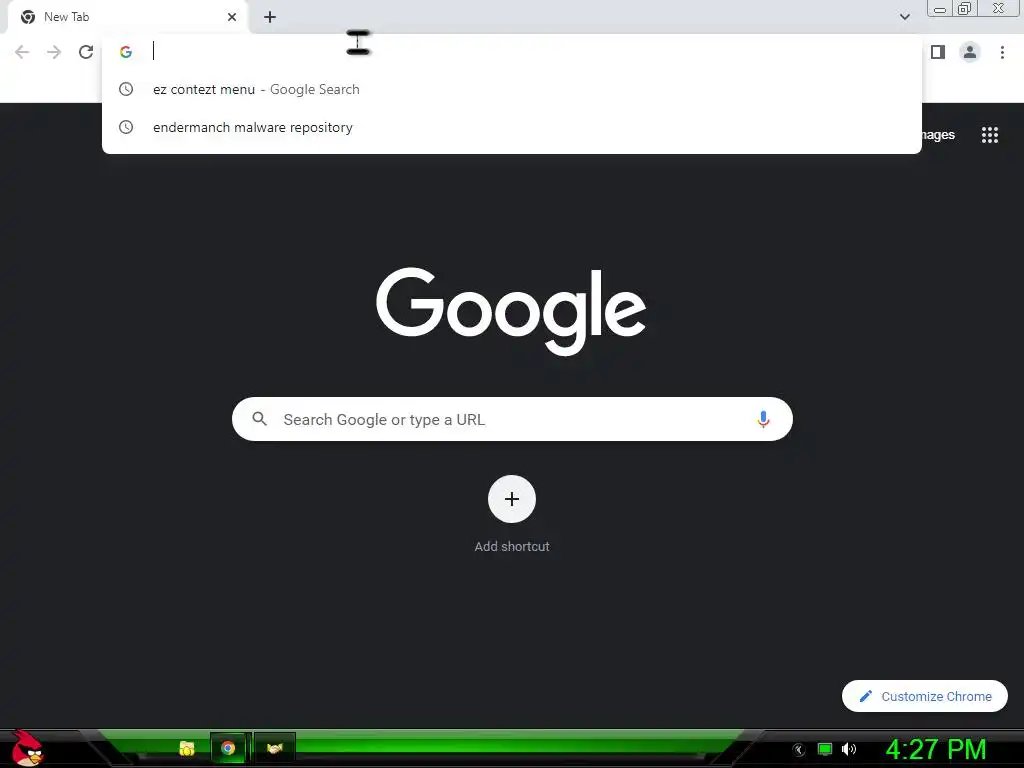Open a new tab with the plus button
This screenshot has height=768, width=1024.
tap(270, 17)
